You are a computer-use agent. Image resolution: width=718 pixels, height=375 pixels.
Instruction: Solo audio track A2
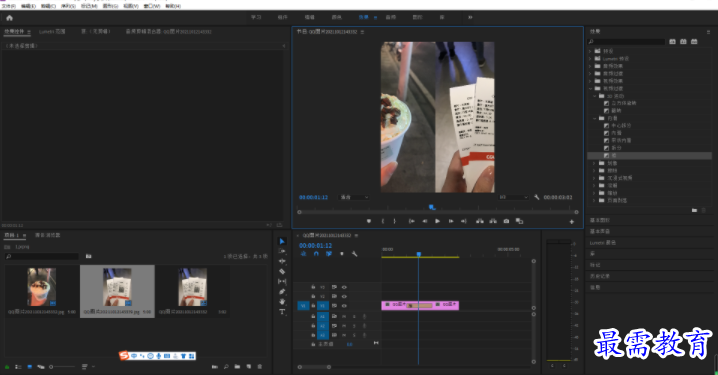[354, 326]
